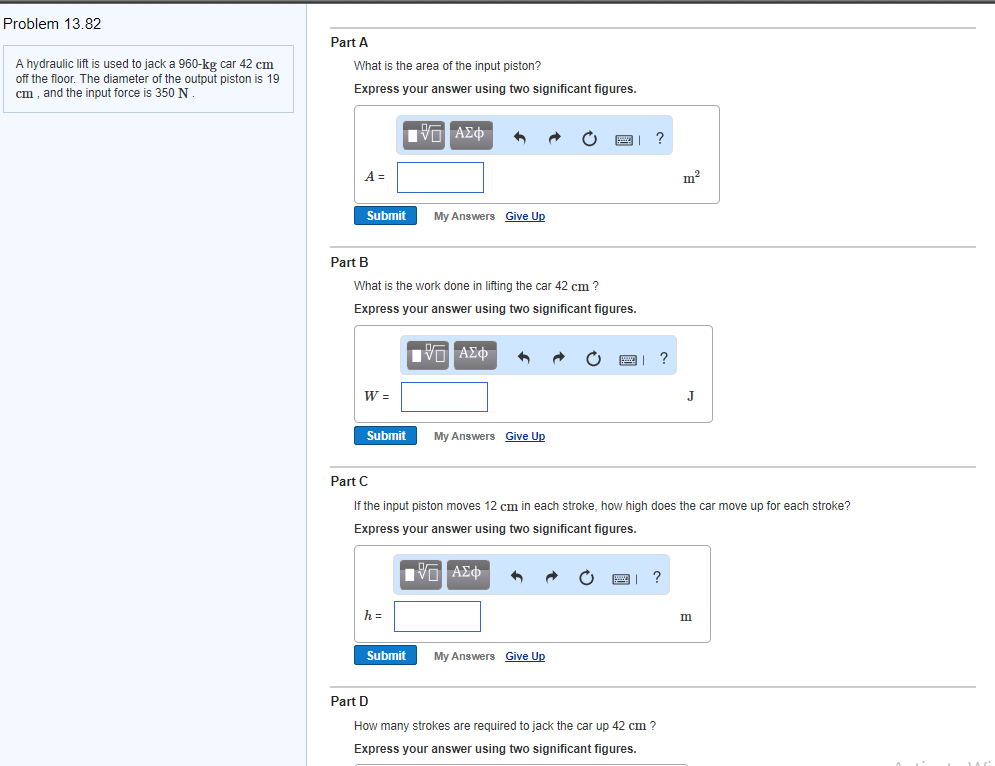Reset the Part A answer field

click(x=590, y=138)
